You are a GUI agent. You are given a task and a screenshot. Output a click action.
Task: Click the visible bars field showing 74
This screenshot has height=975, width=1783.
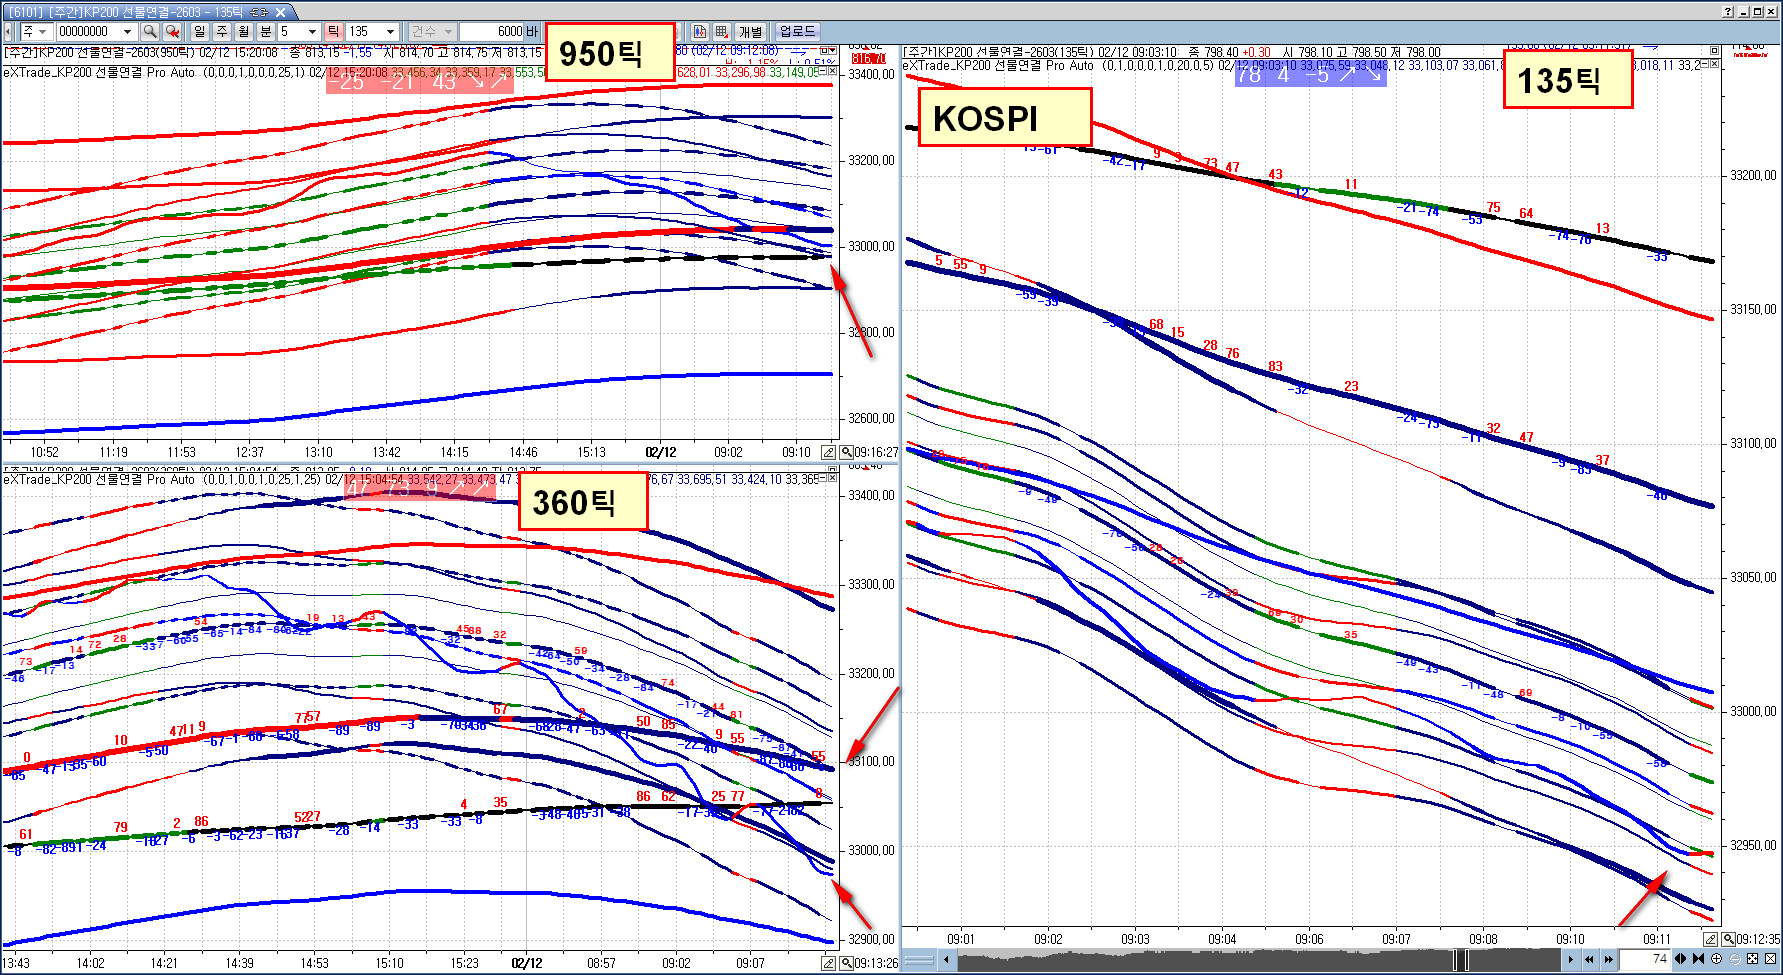point(1645,959)
